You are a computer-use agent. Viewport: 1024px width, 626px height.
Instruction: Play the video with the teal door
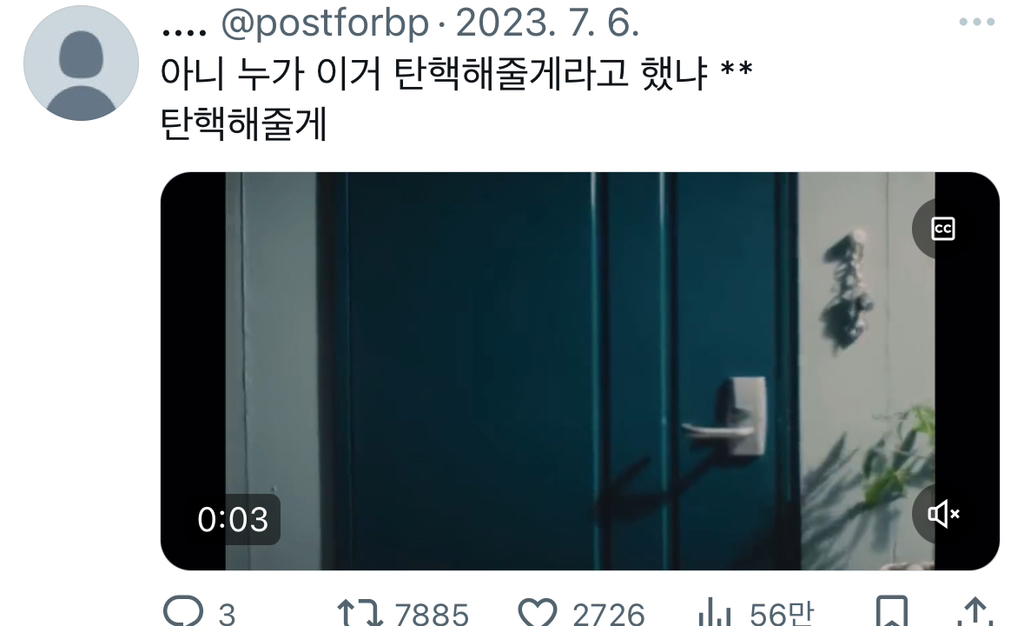(x=580, y=371)
